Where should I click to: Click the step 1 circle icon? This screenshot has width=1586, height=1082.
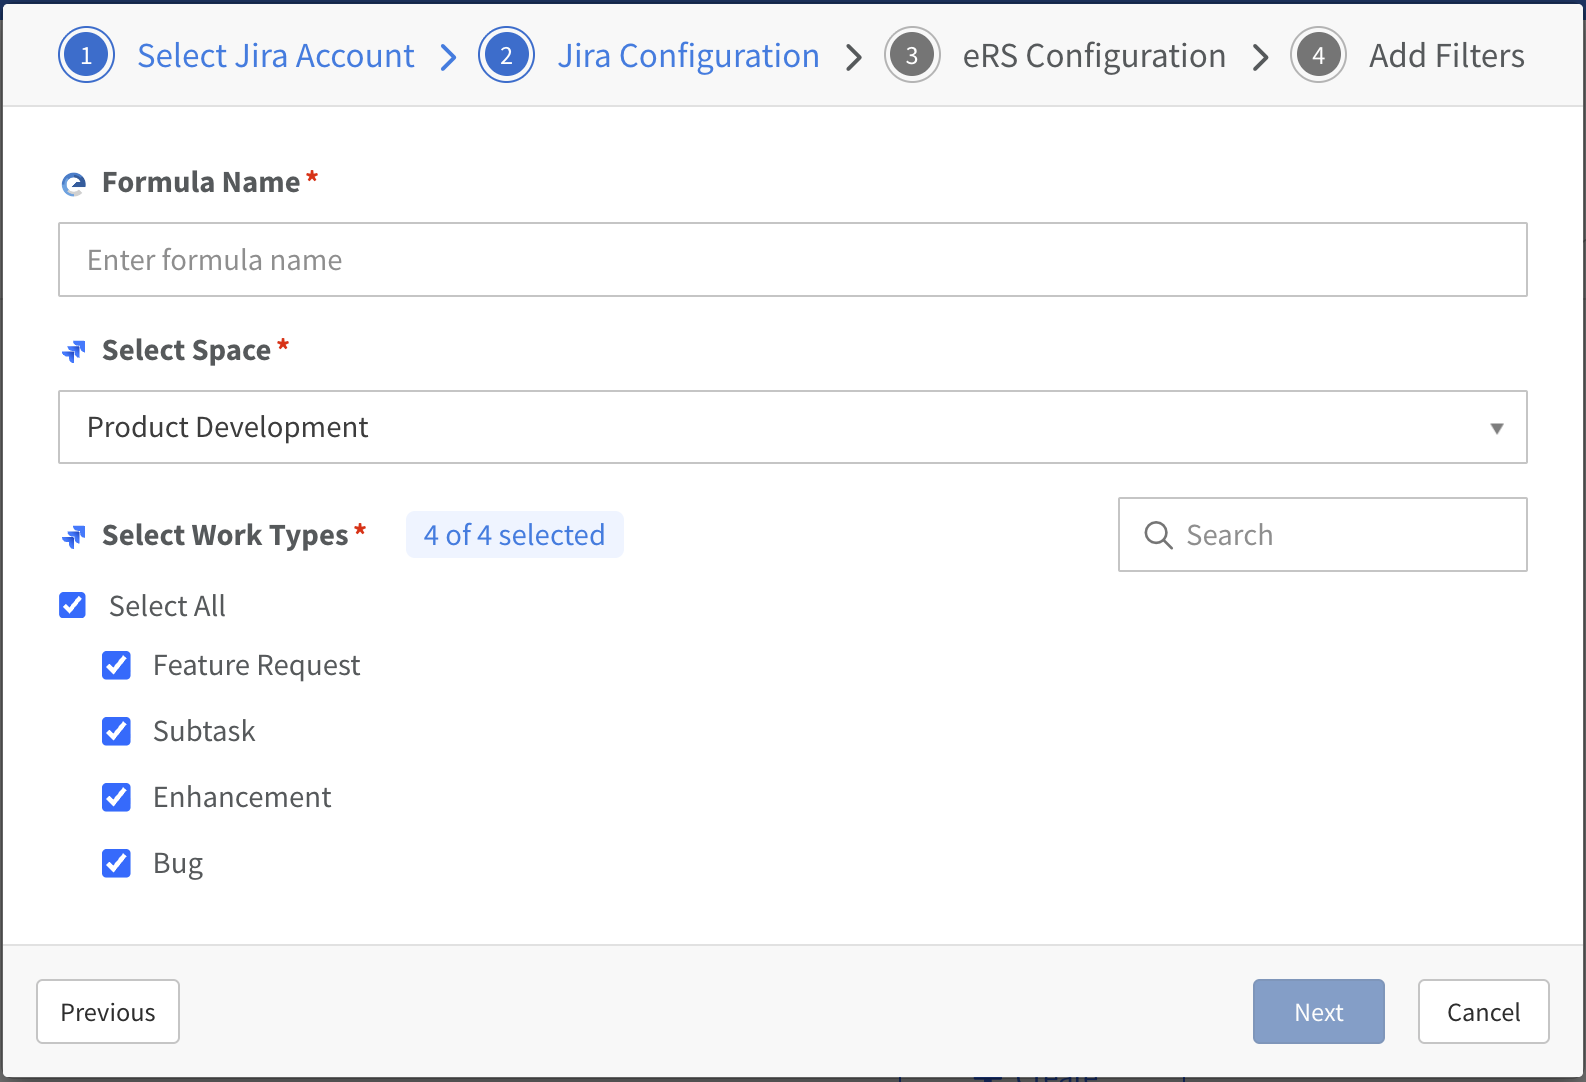click(x=87, y=55)
